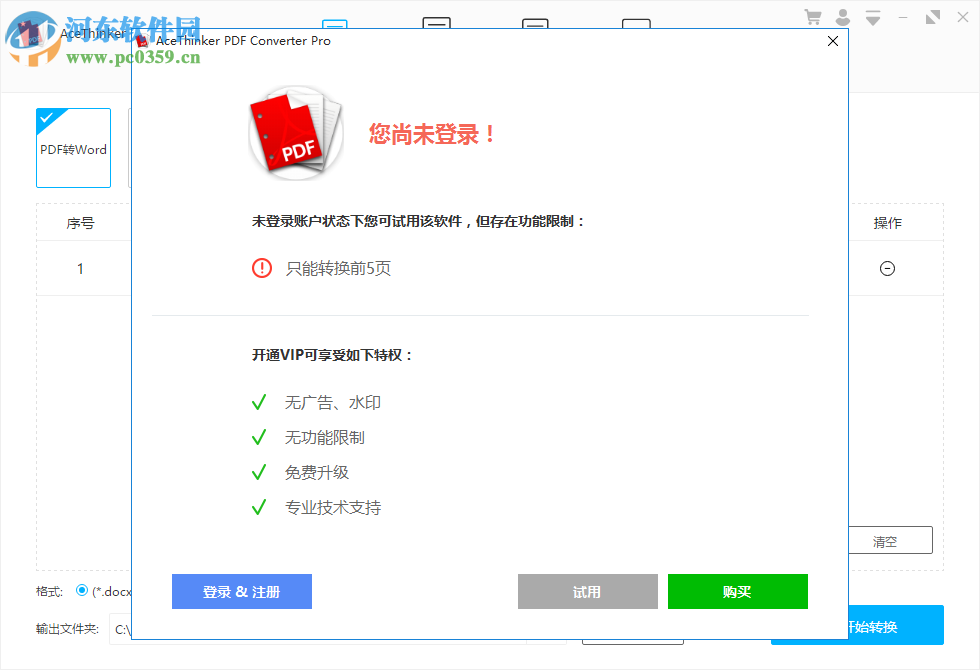Click the 试用 trial button
The width and height of the screenshot is (980, 670).
(587, 591)
